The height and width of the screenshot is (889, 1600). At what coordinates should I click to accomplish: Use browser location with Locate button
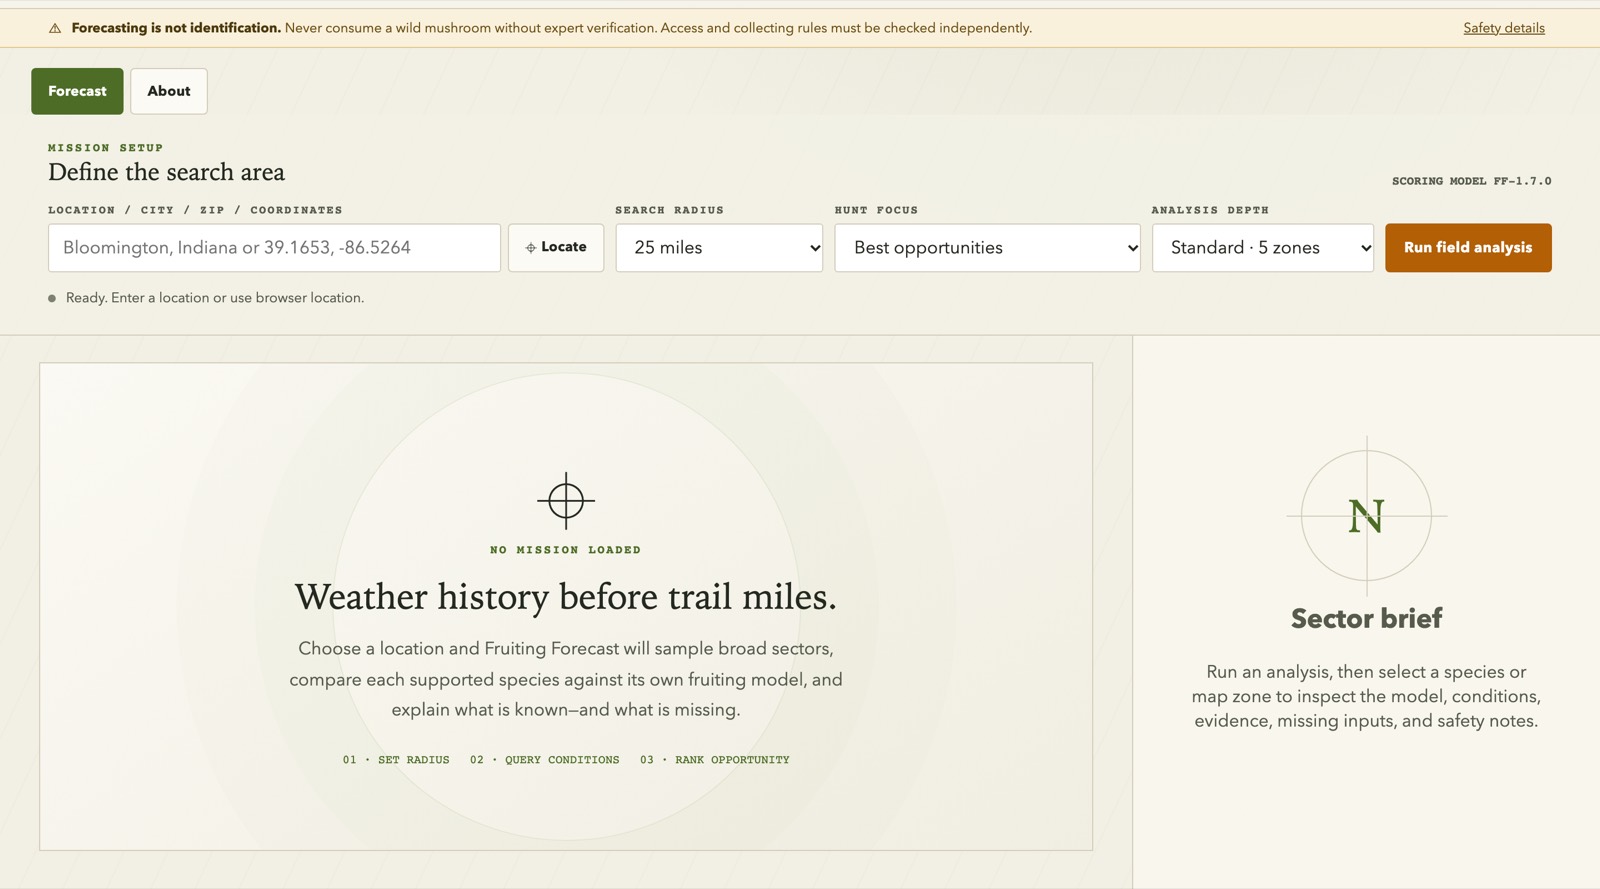click(556, 248)
